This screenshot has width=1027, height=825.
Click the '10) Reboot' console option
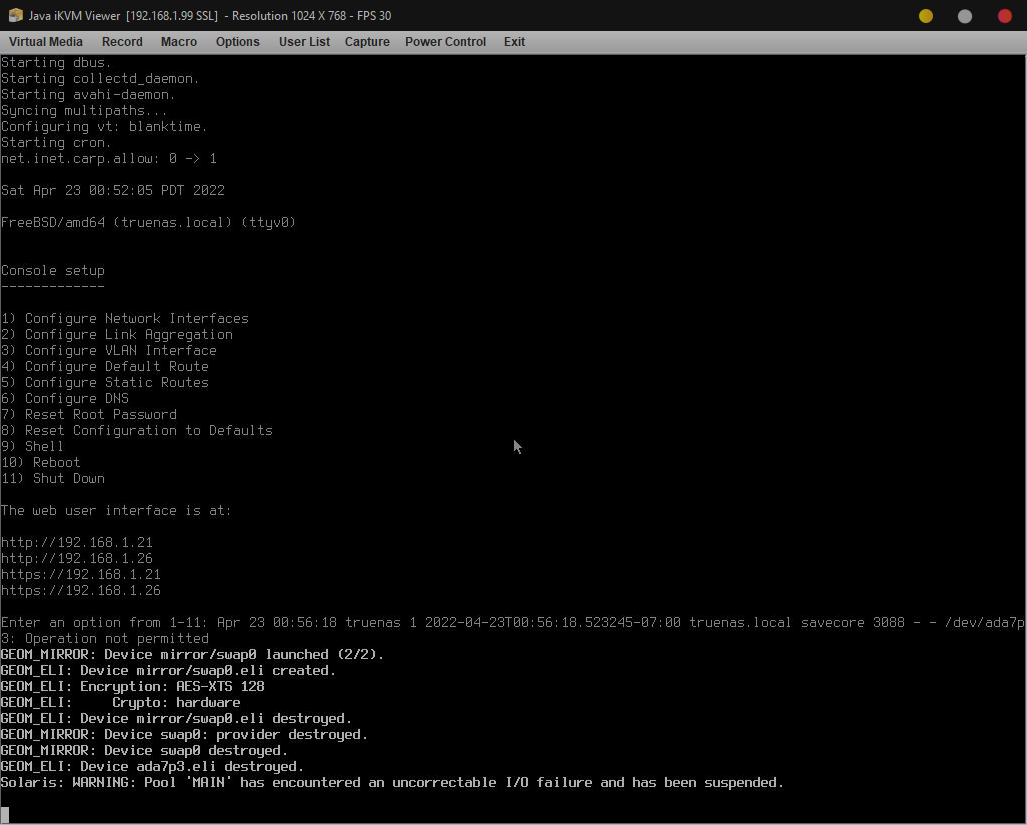tap(41, 462)
